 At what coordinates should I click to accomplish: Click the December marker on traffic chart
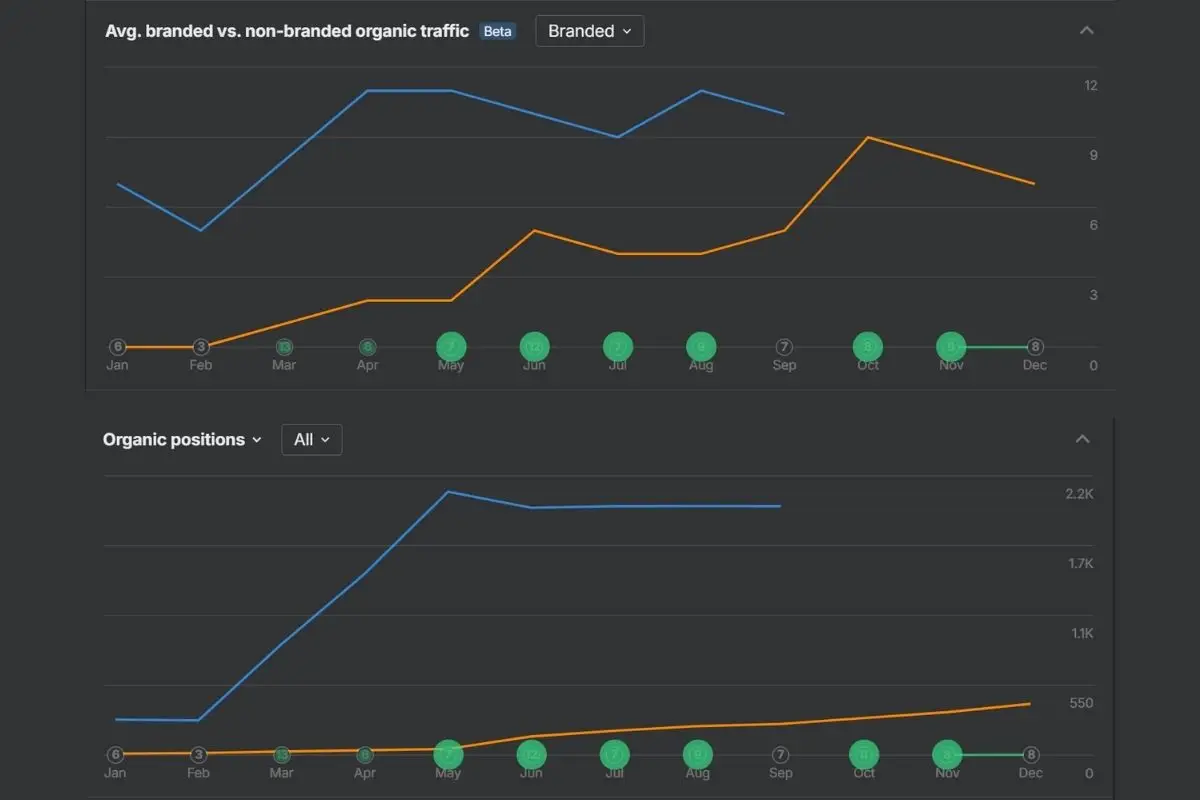tap(1035, 347)
